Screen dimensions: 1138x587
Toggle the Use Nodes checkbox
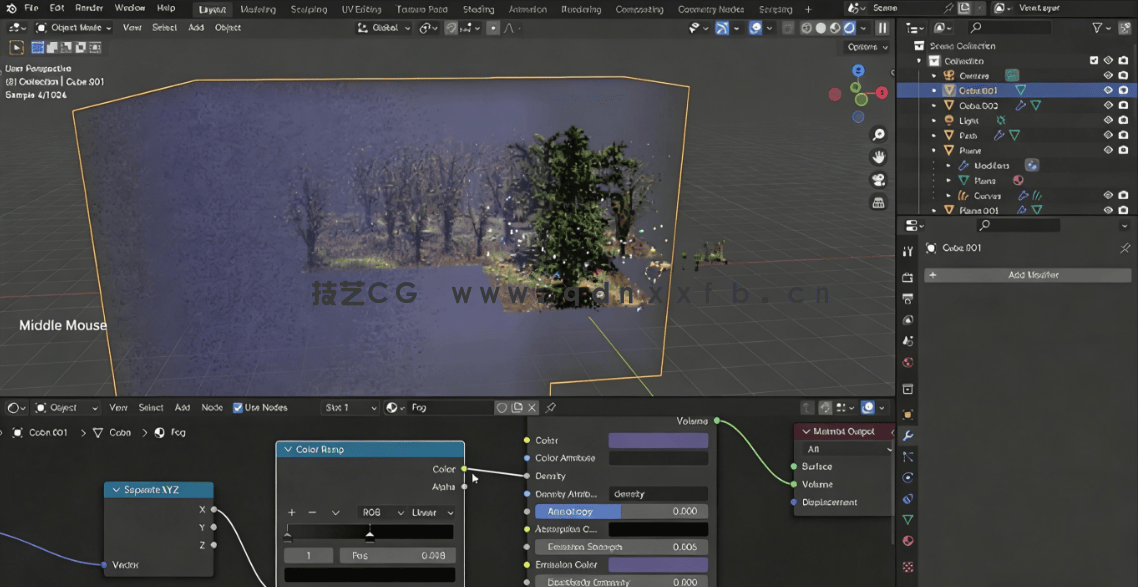pyautogui.click(x=238, y=407)
